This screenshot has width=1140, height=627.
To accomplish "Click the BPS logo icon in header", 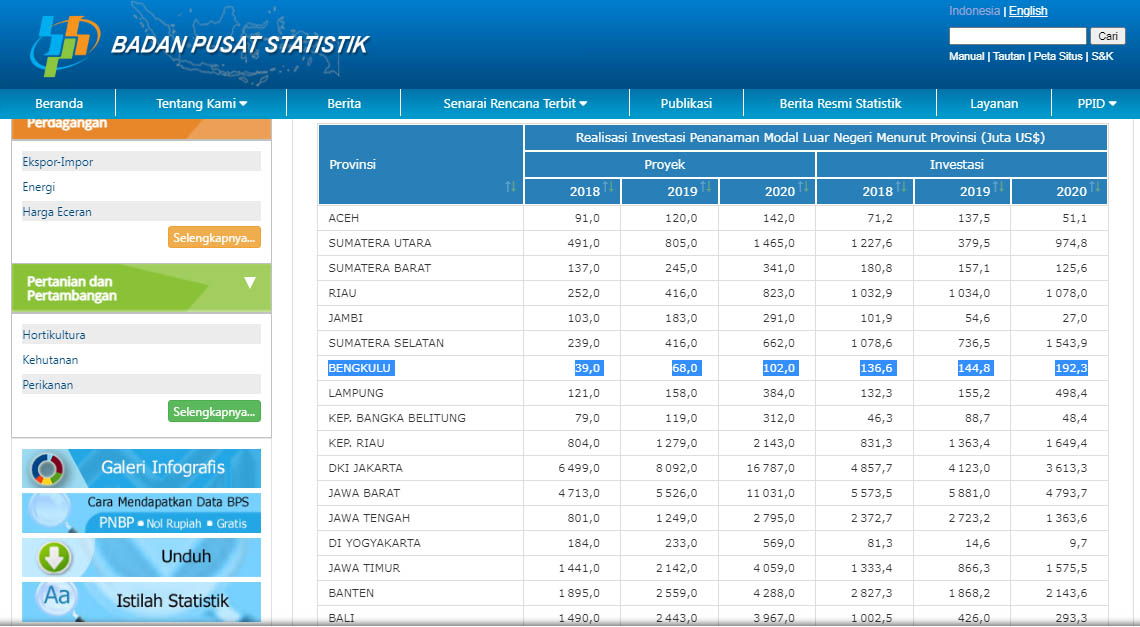I will [x=64, y=45].
